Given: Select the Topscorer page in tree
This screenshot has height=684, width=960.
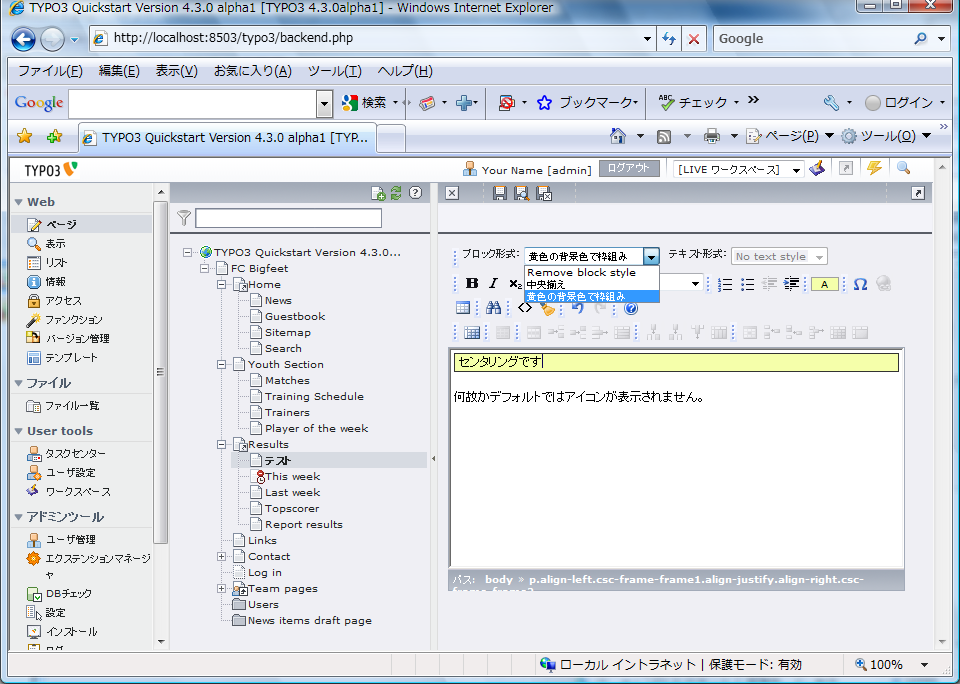Looking at the screenshot, I should point(291,508).
